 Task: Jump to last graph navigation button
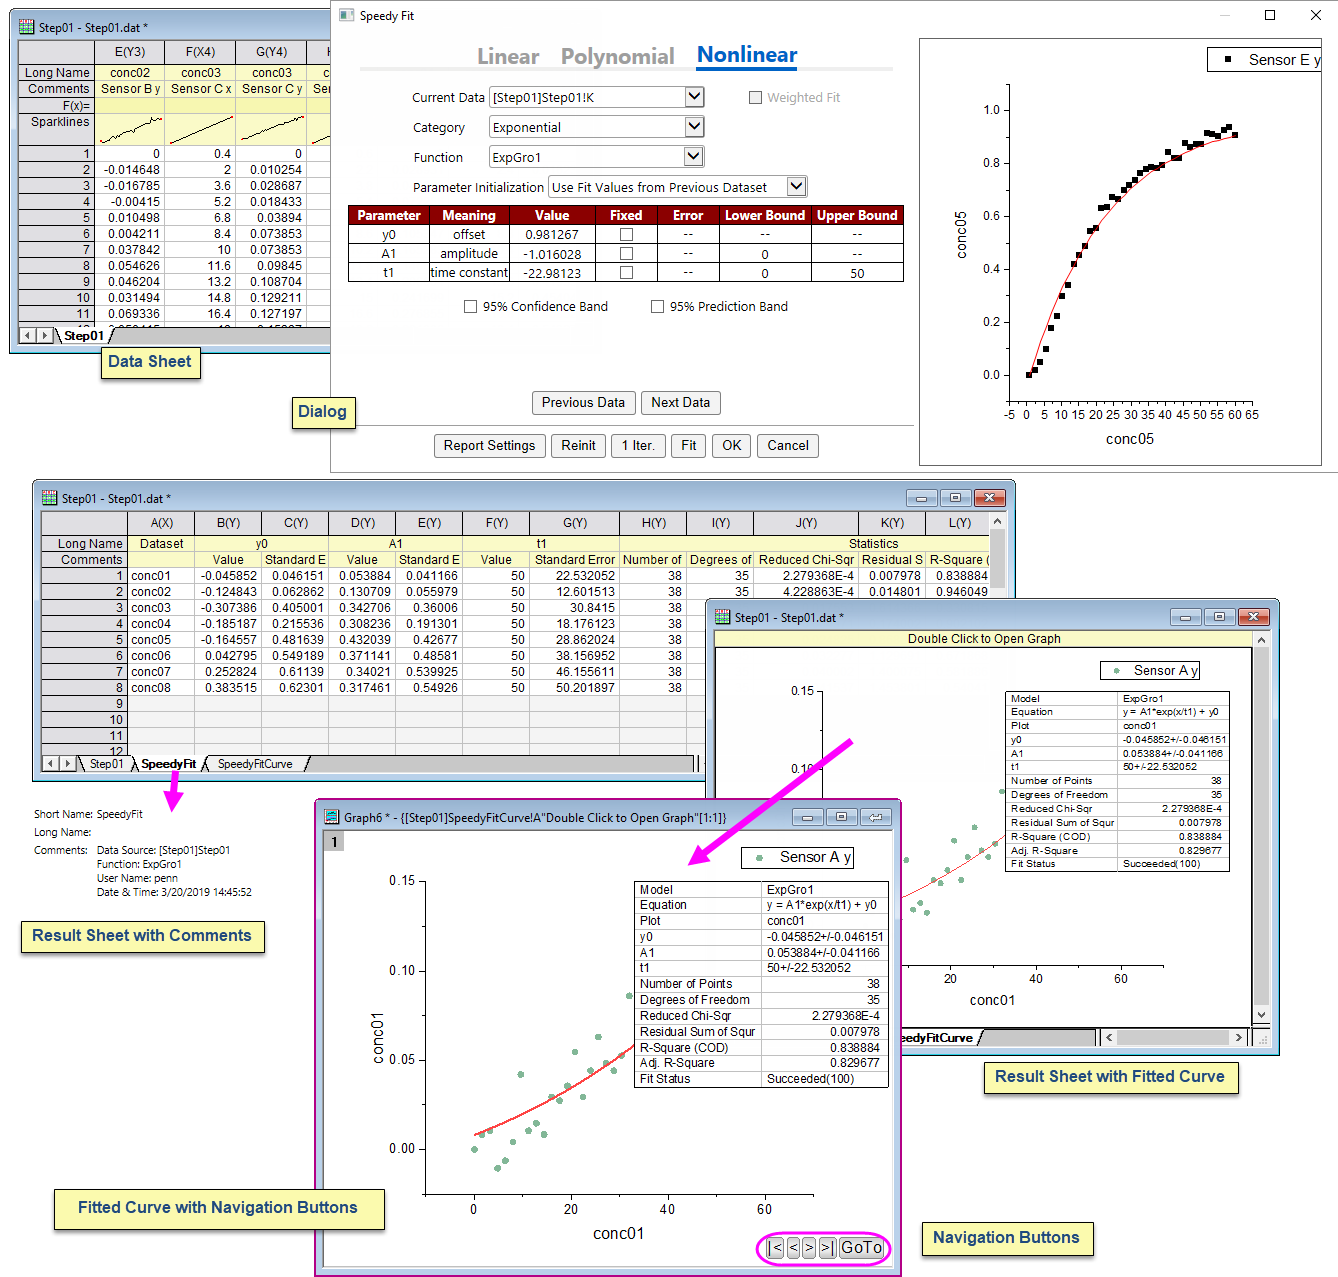tap(827, 1247)
